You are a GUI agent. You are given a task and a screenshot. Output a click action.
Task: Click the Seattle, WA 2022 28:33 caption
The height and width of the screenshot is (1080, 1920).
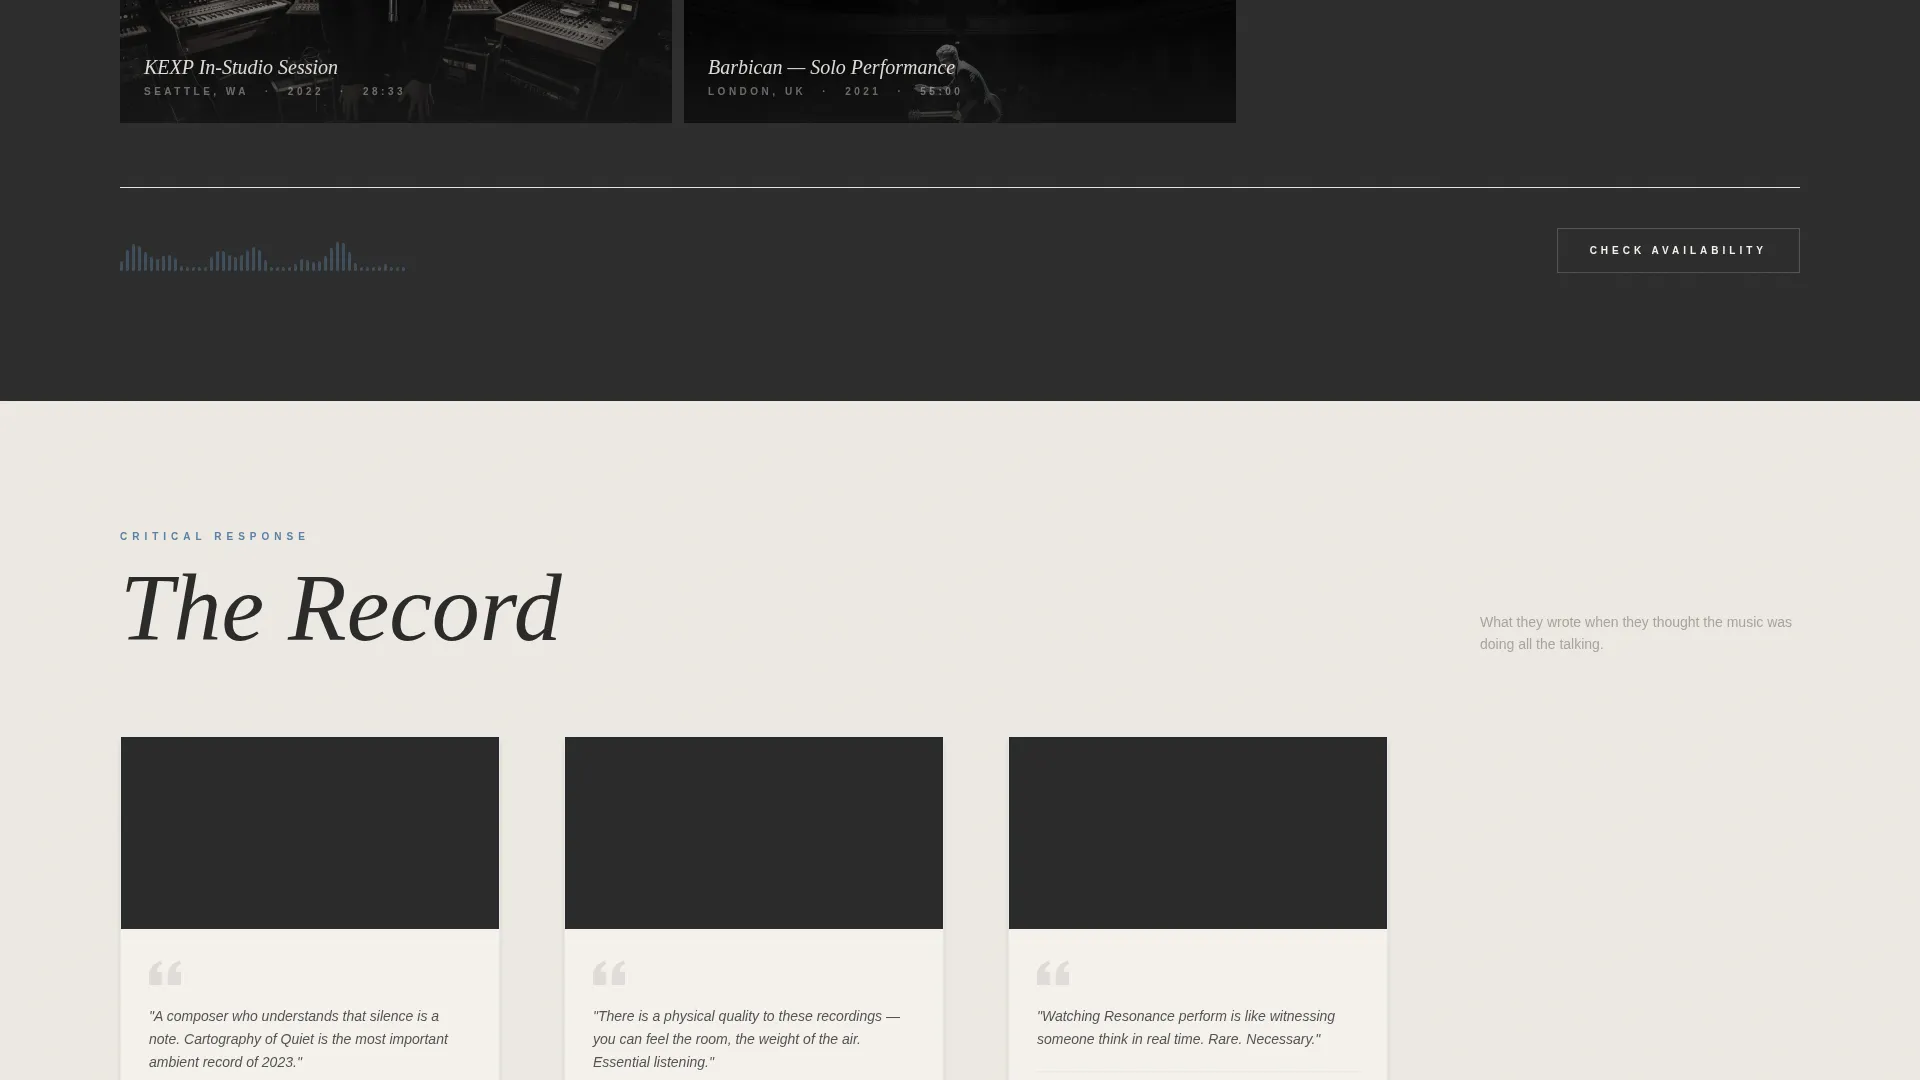pyautogui.click(x=274, y=92)
